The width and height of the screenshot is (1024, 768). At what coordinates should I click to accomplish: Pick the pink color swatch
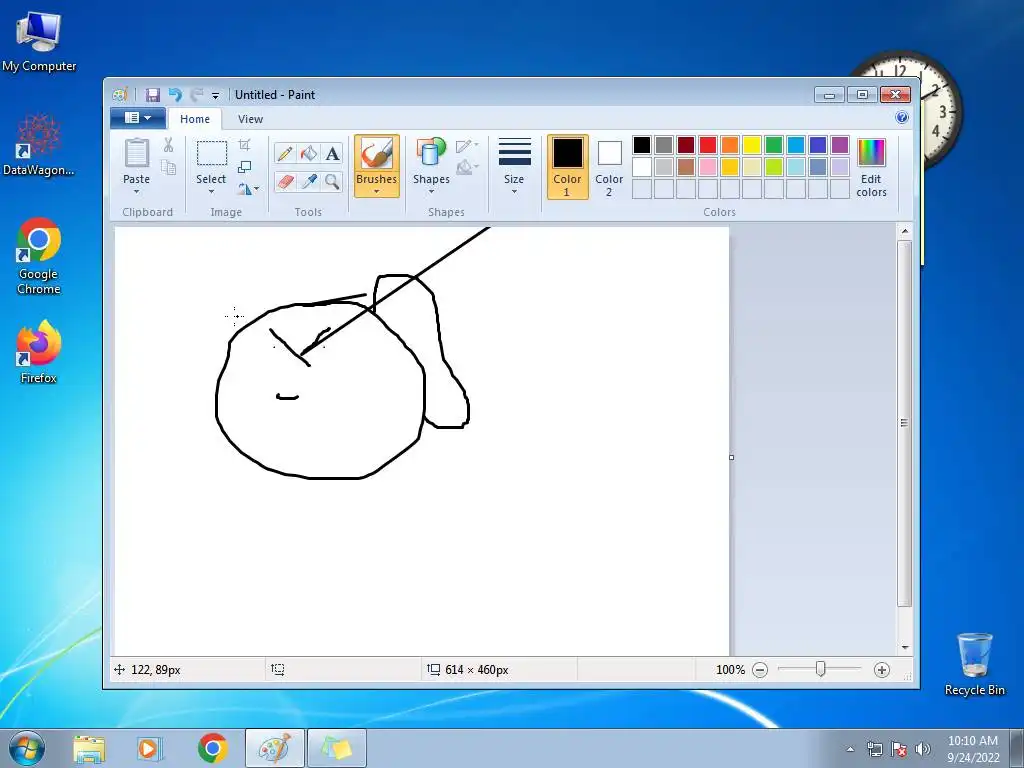pyautogui.click(x=708, y=167)
